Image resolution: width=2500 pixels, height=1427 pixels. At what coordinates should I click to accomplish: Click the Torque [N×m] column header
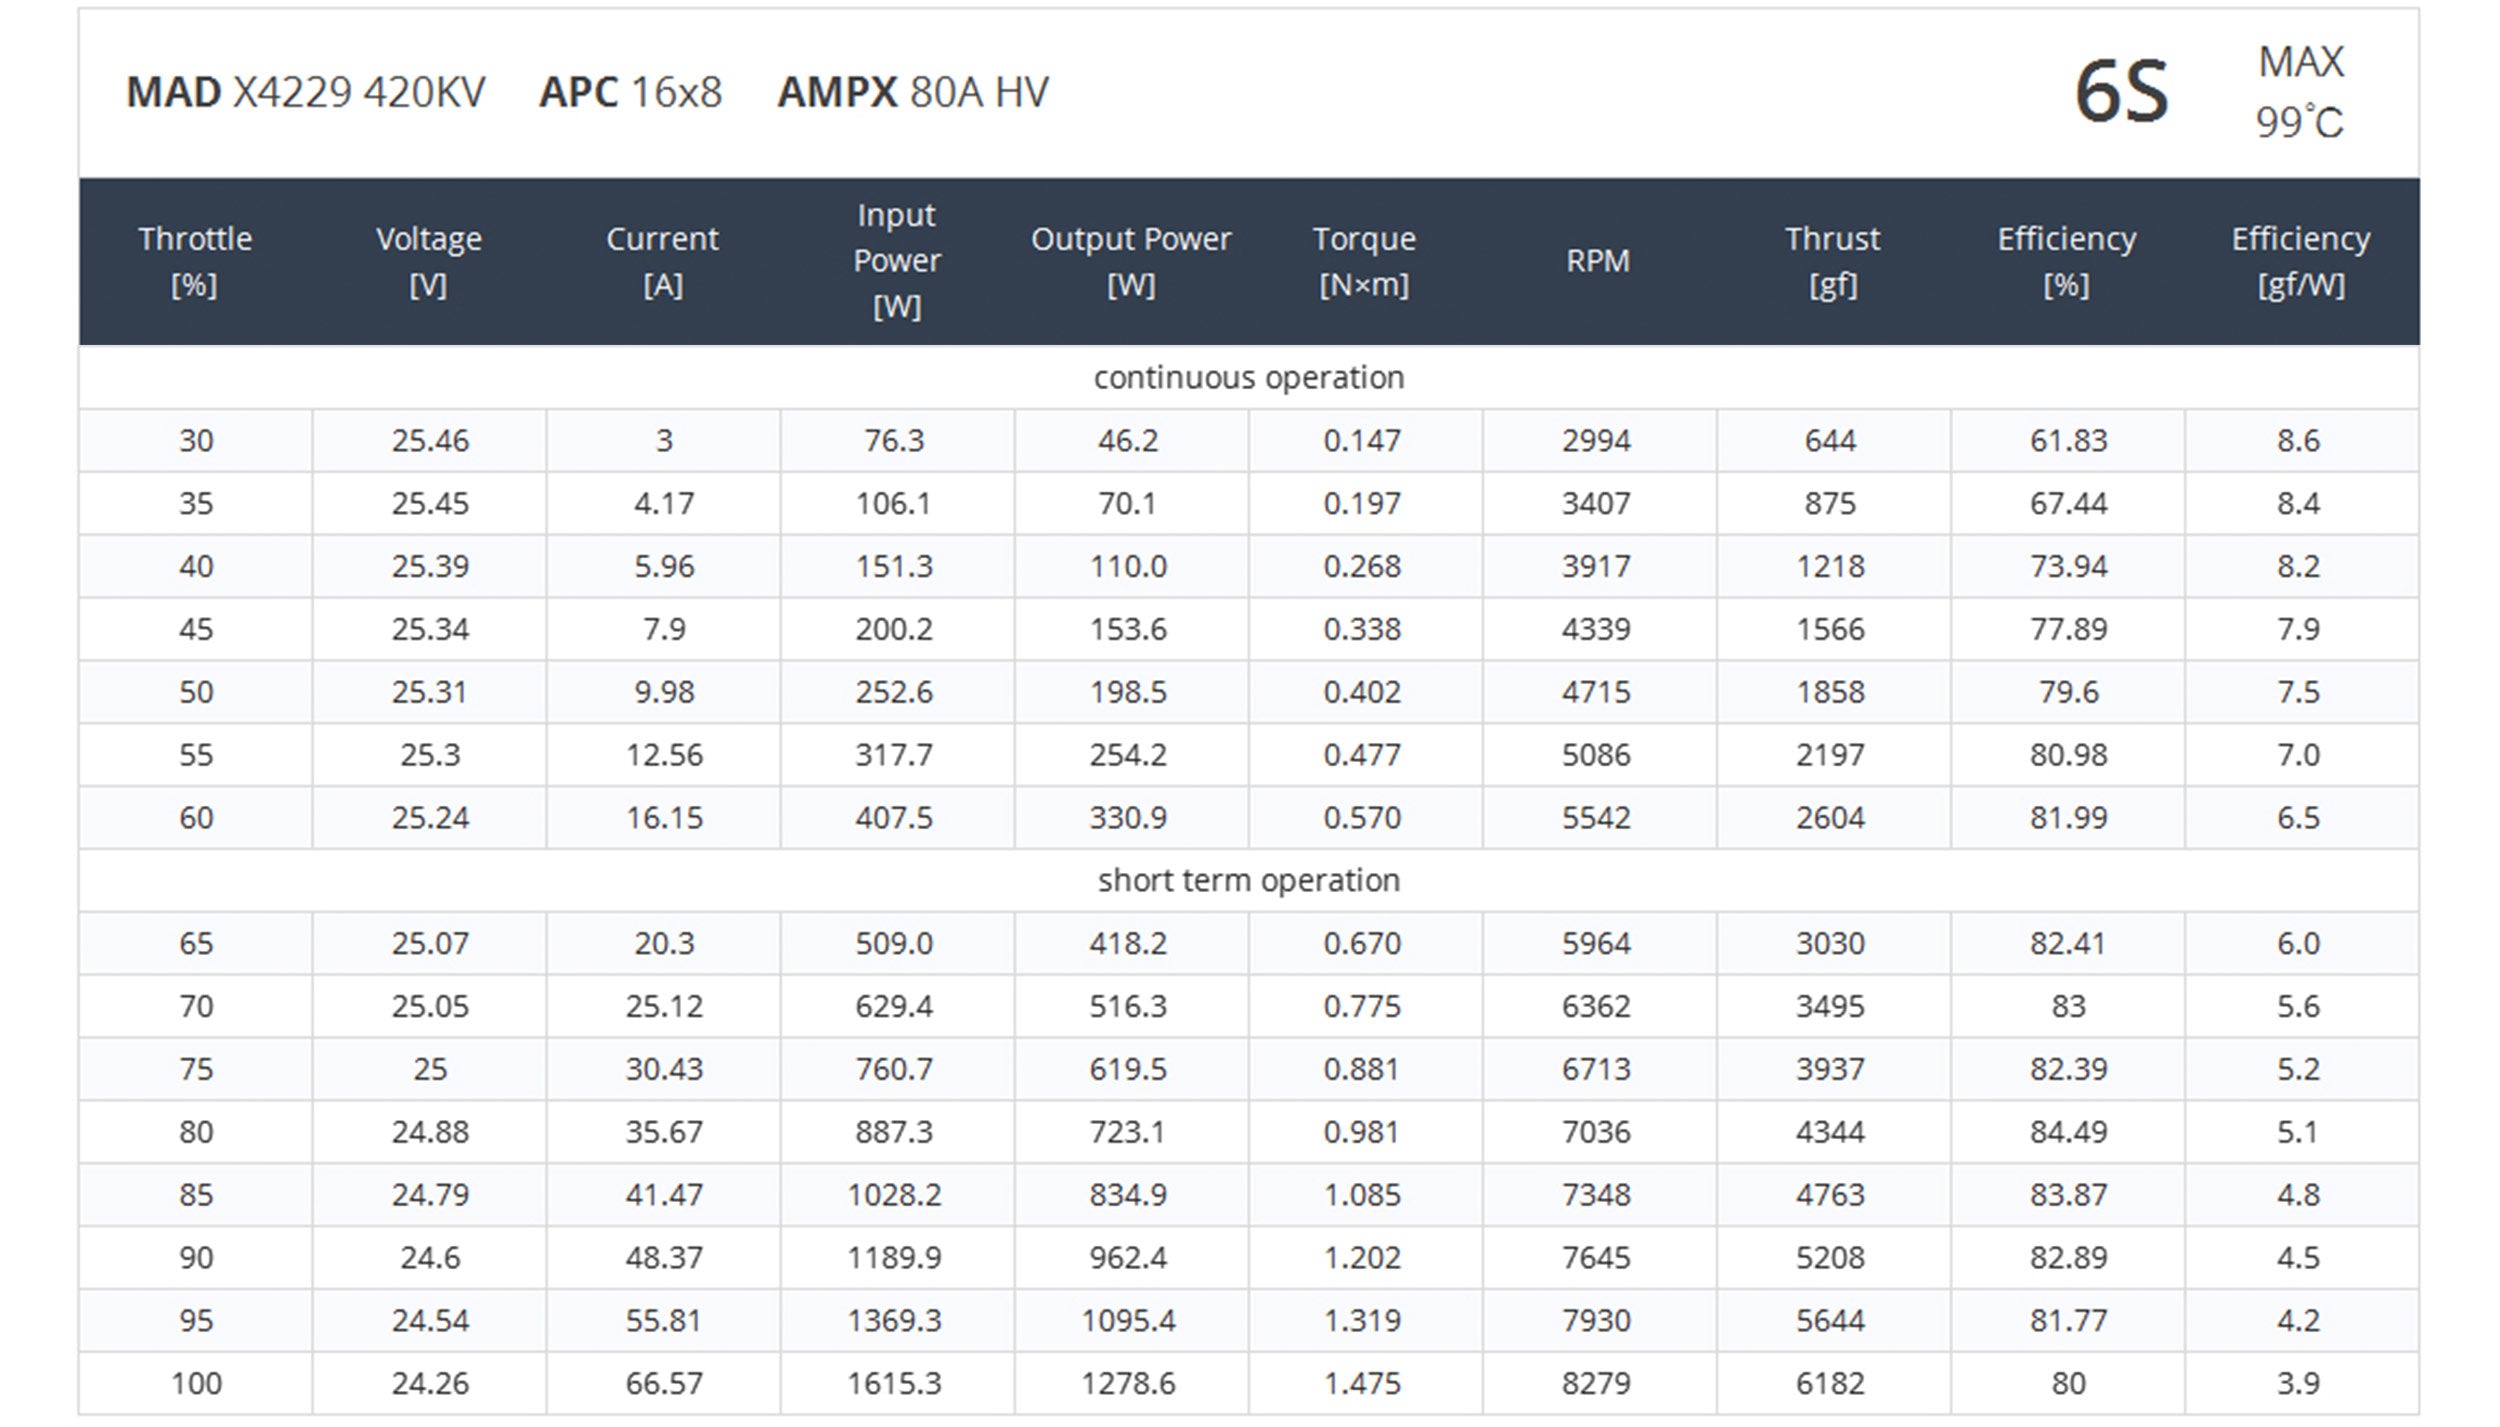[1364, 261]
